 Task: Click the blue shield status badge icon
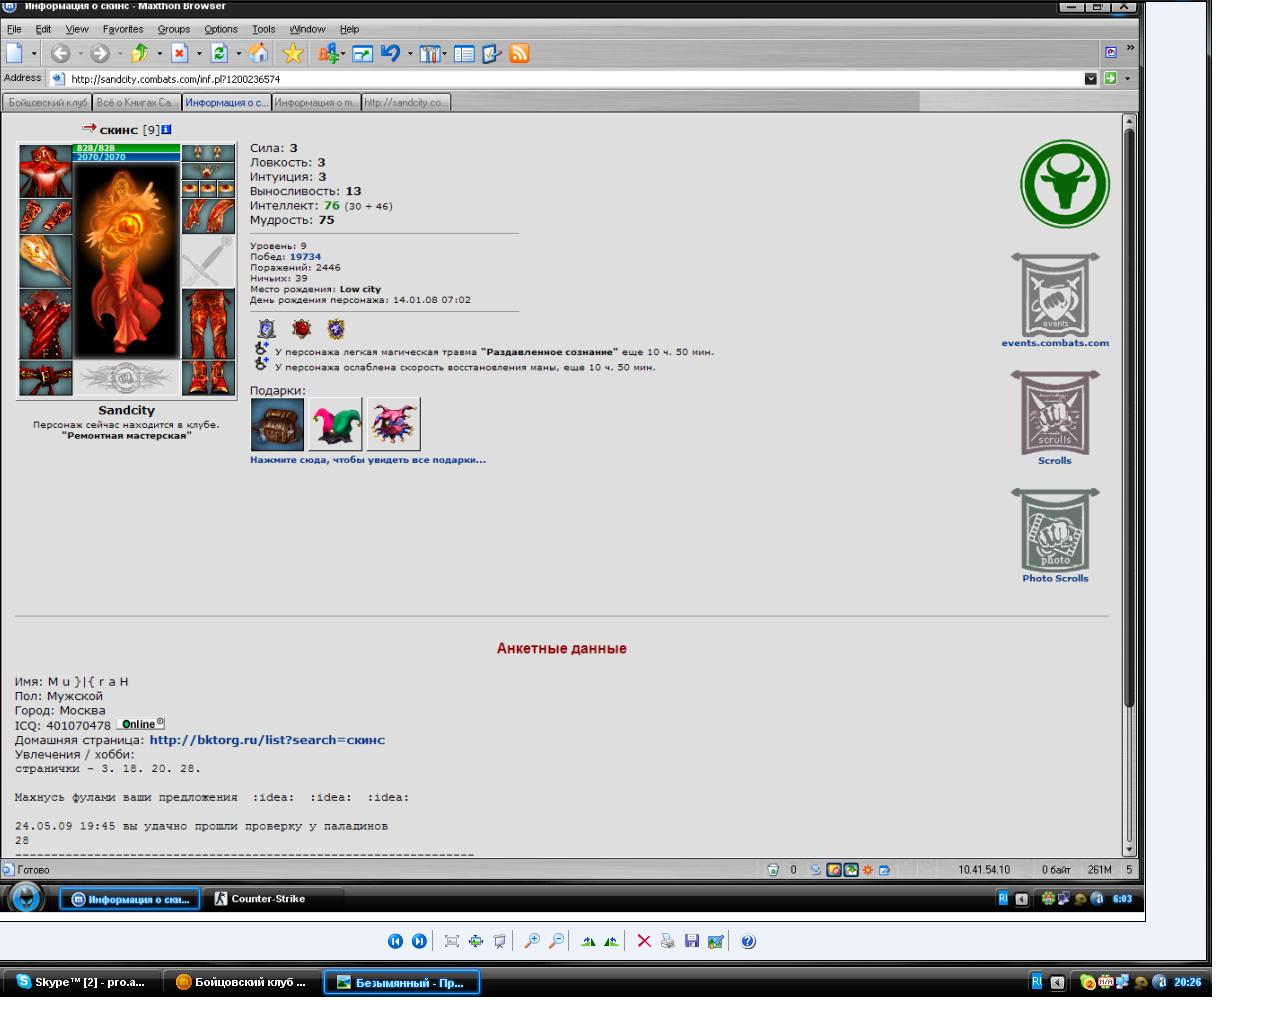[x=266, y=328]
